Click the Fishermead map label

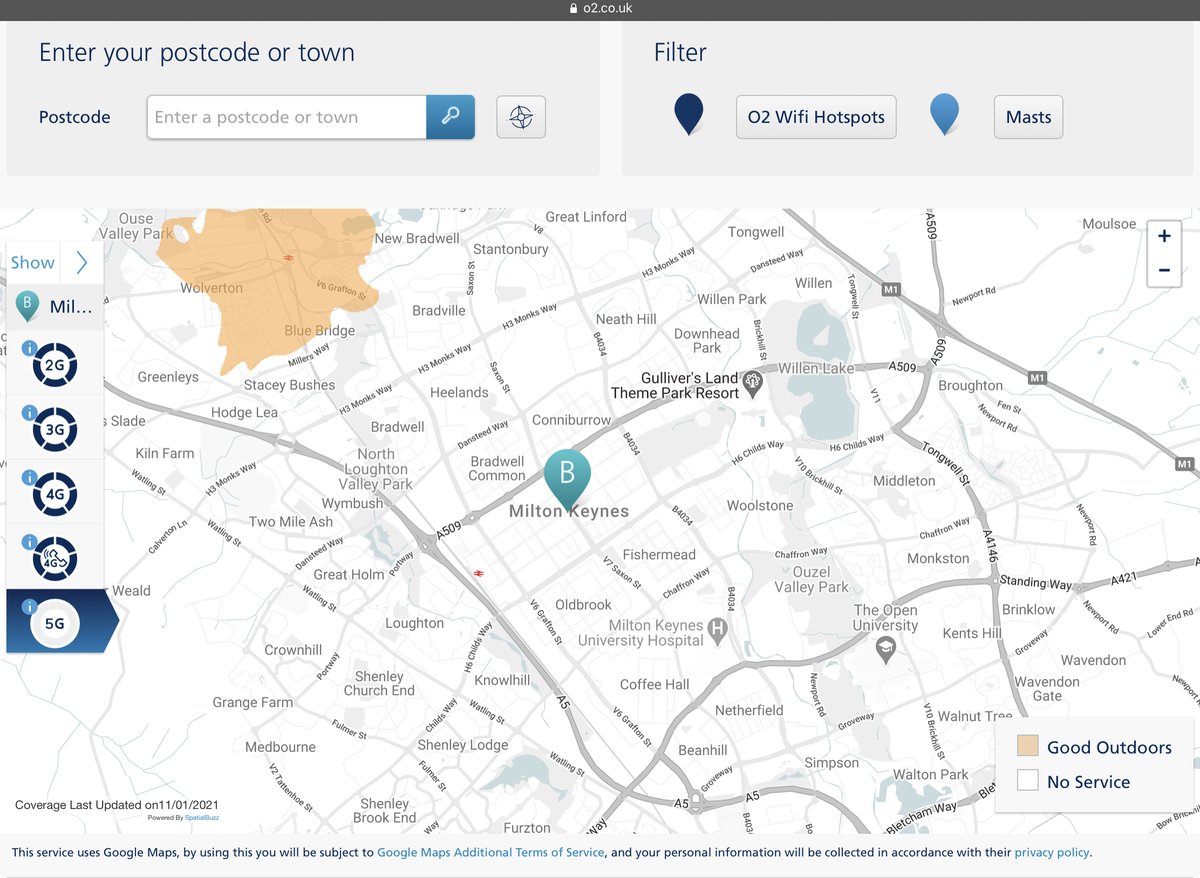point(659,555)
